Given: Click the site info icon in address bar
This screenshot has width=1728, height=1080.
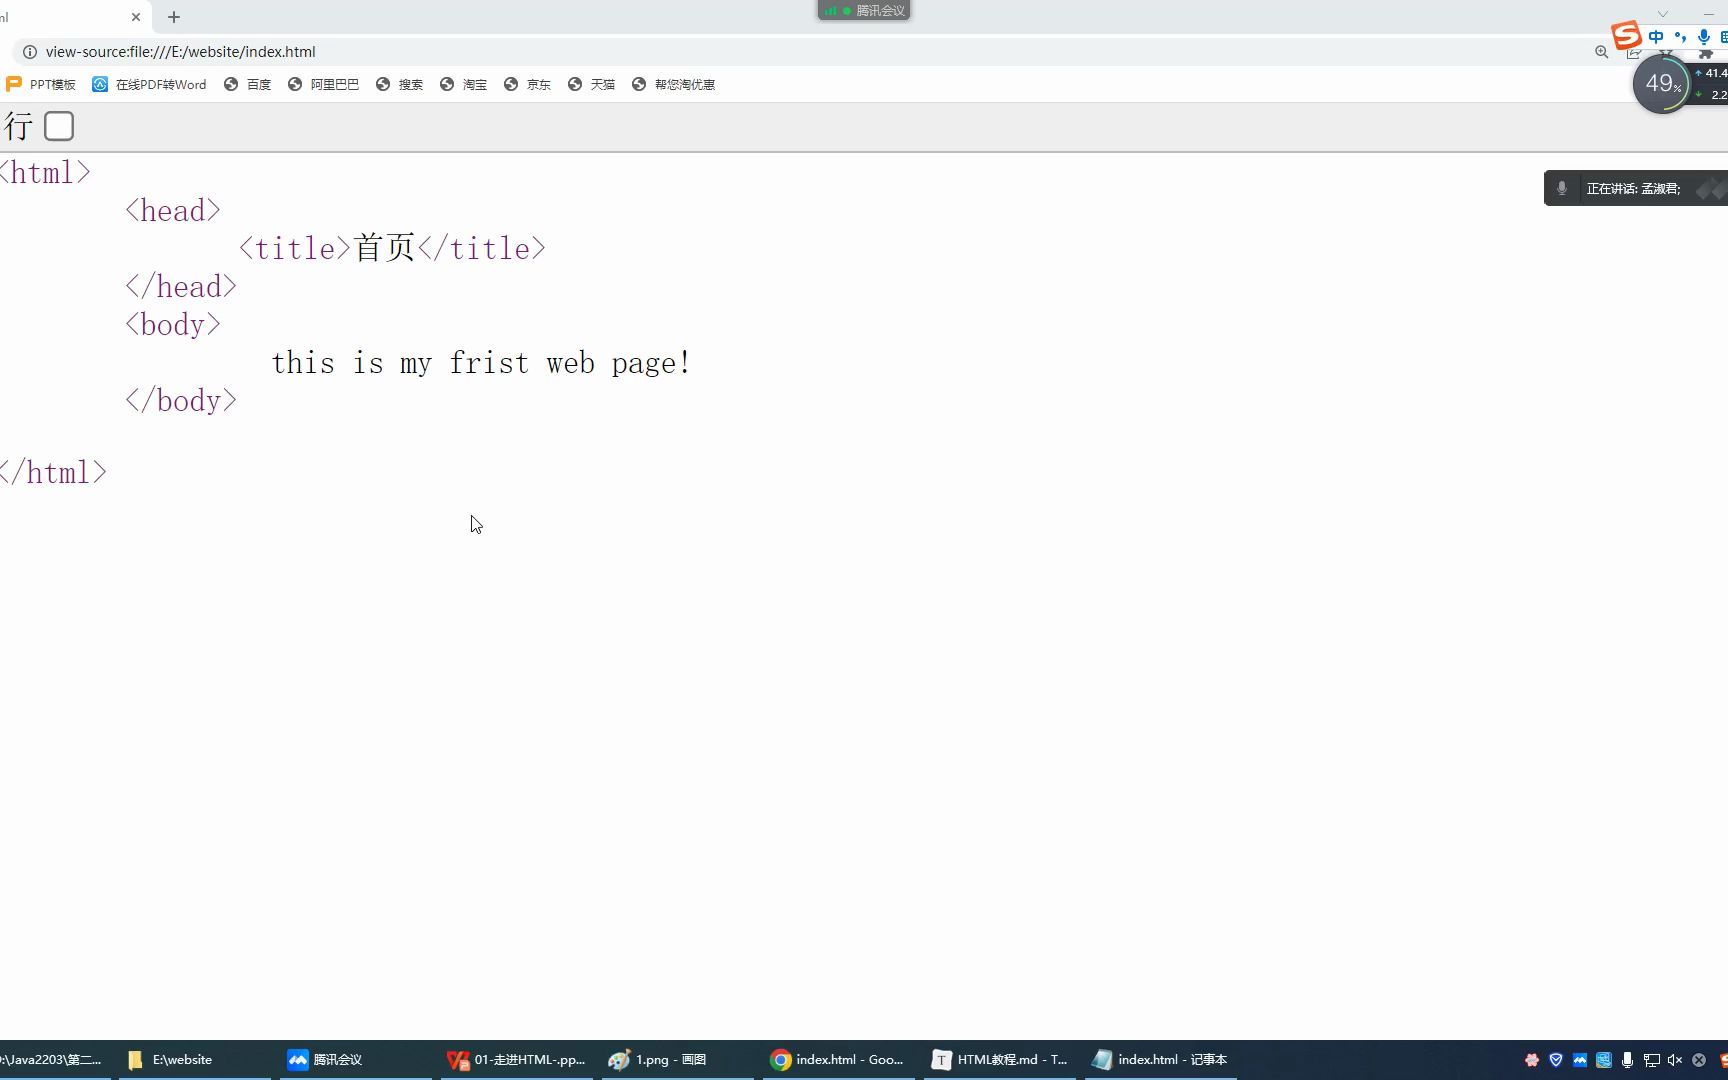Looking at the screenshot, I should tap(30, 52).
